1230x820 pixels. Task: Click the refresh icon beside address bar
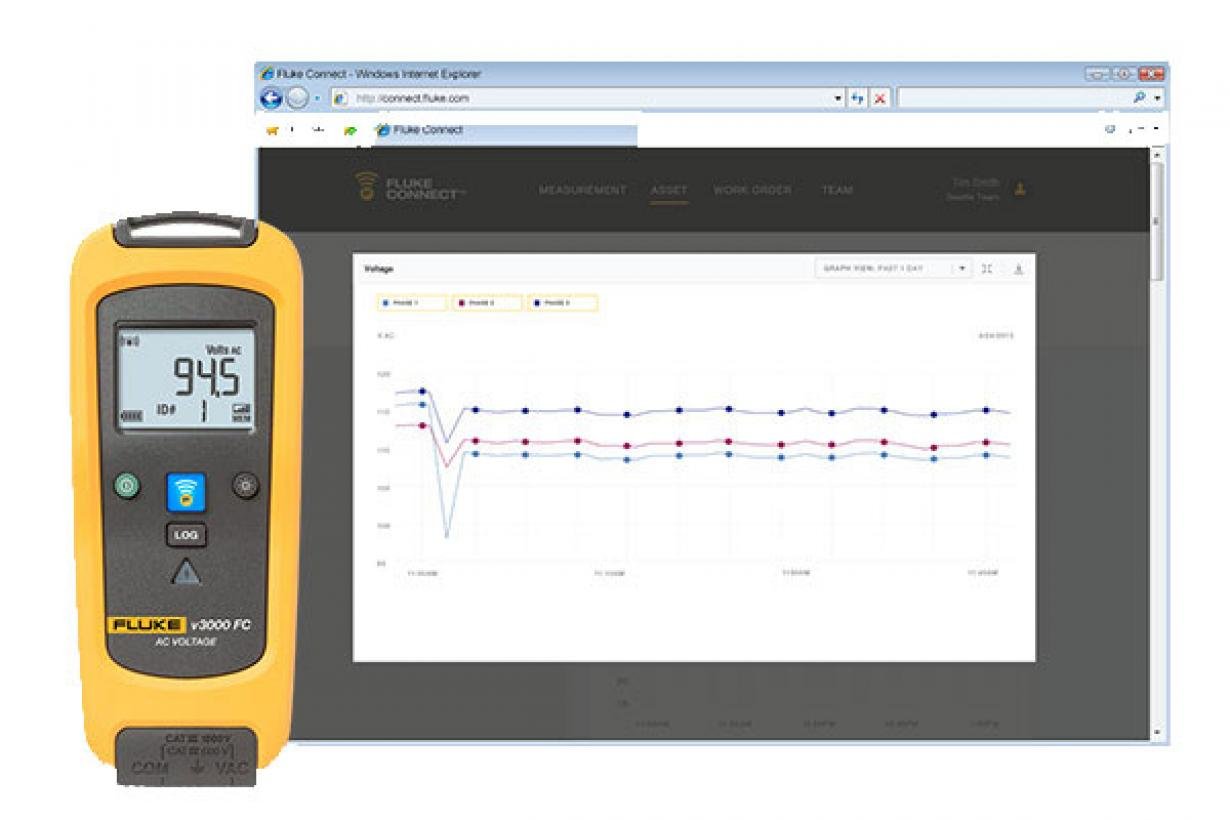tap(858, 98)
